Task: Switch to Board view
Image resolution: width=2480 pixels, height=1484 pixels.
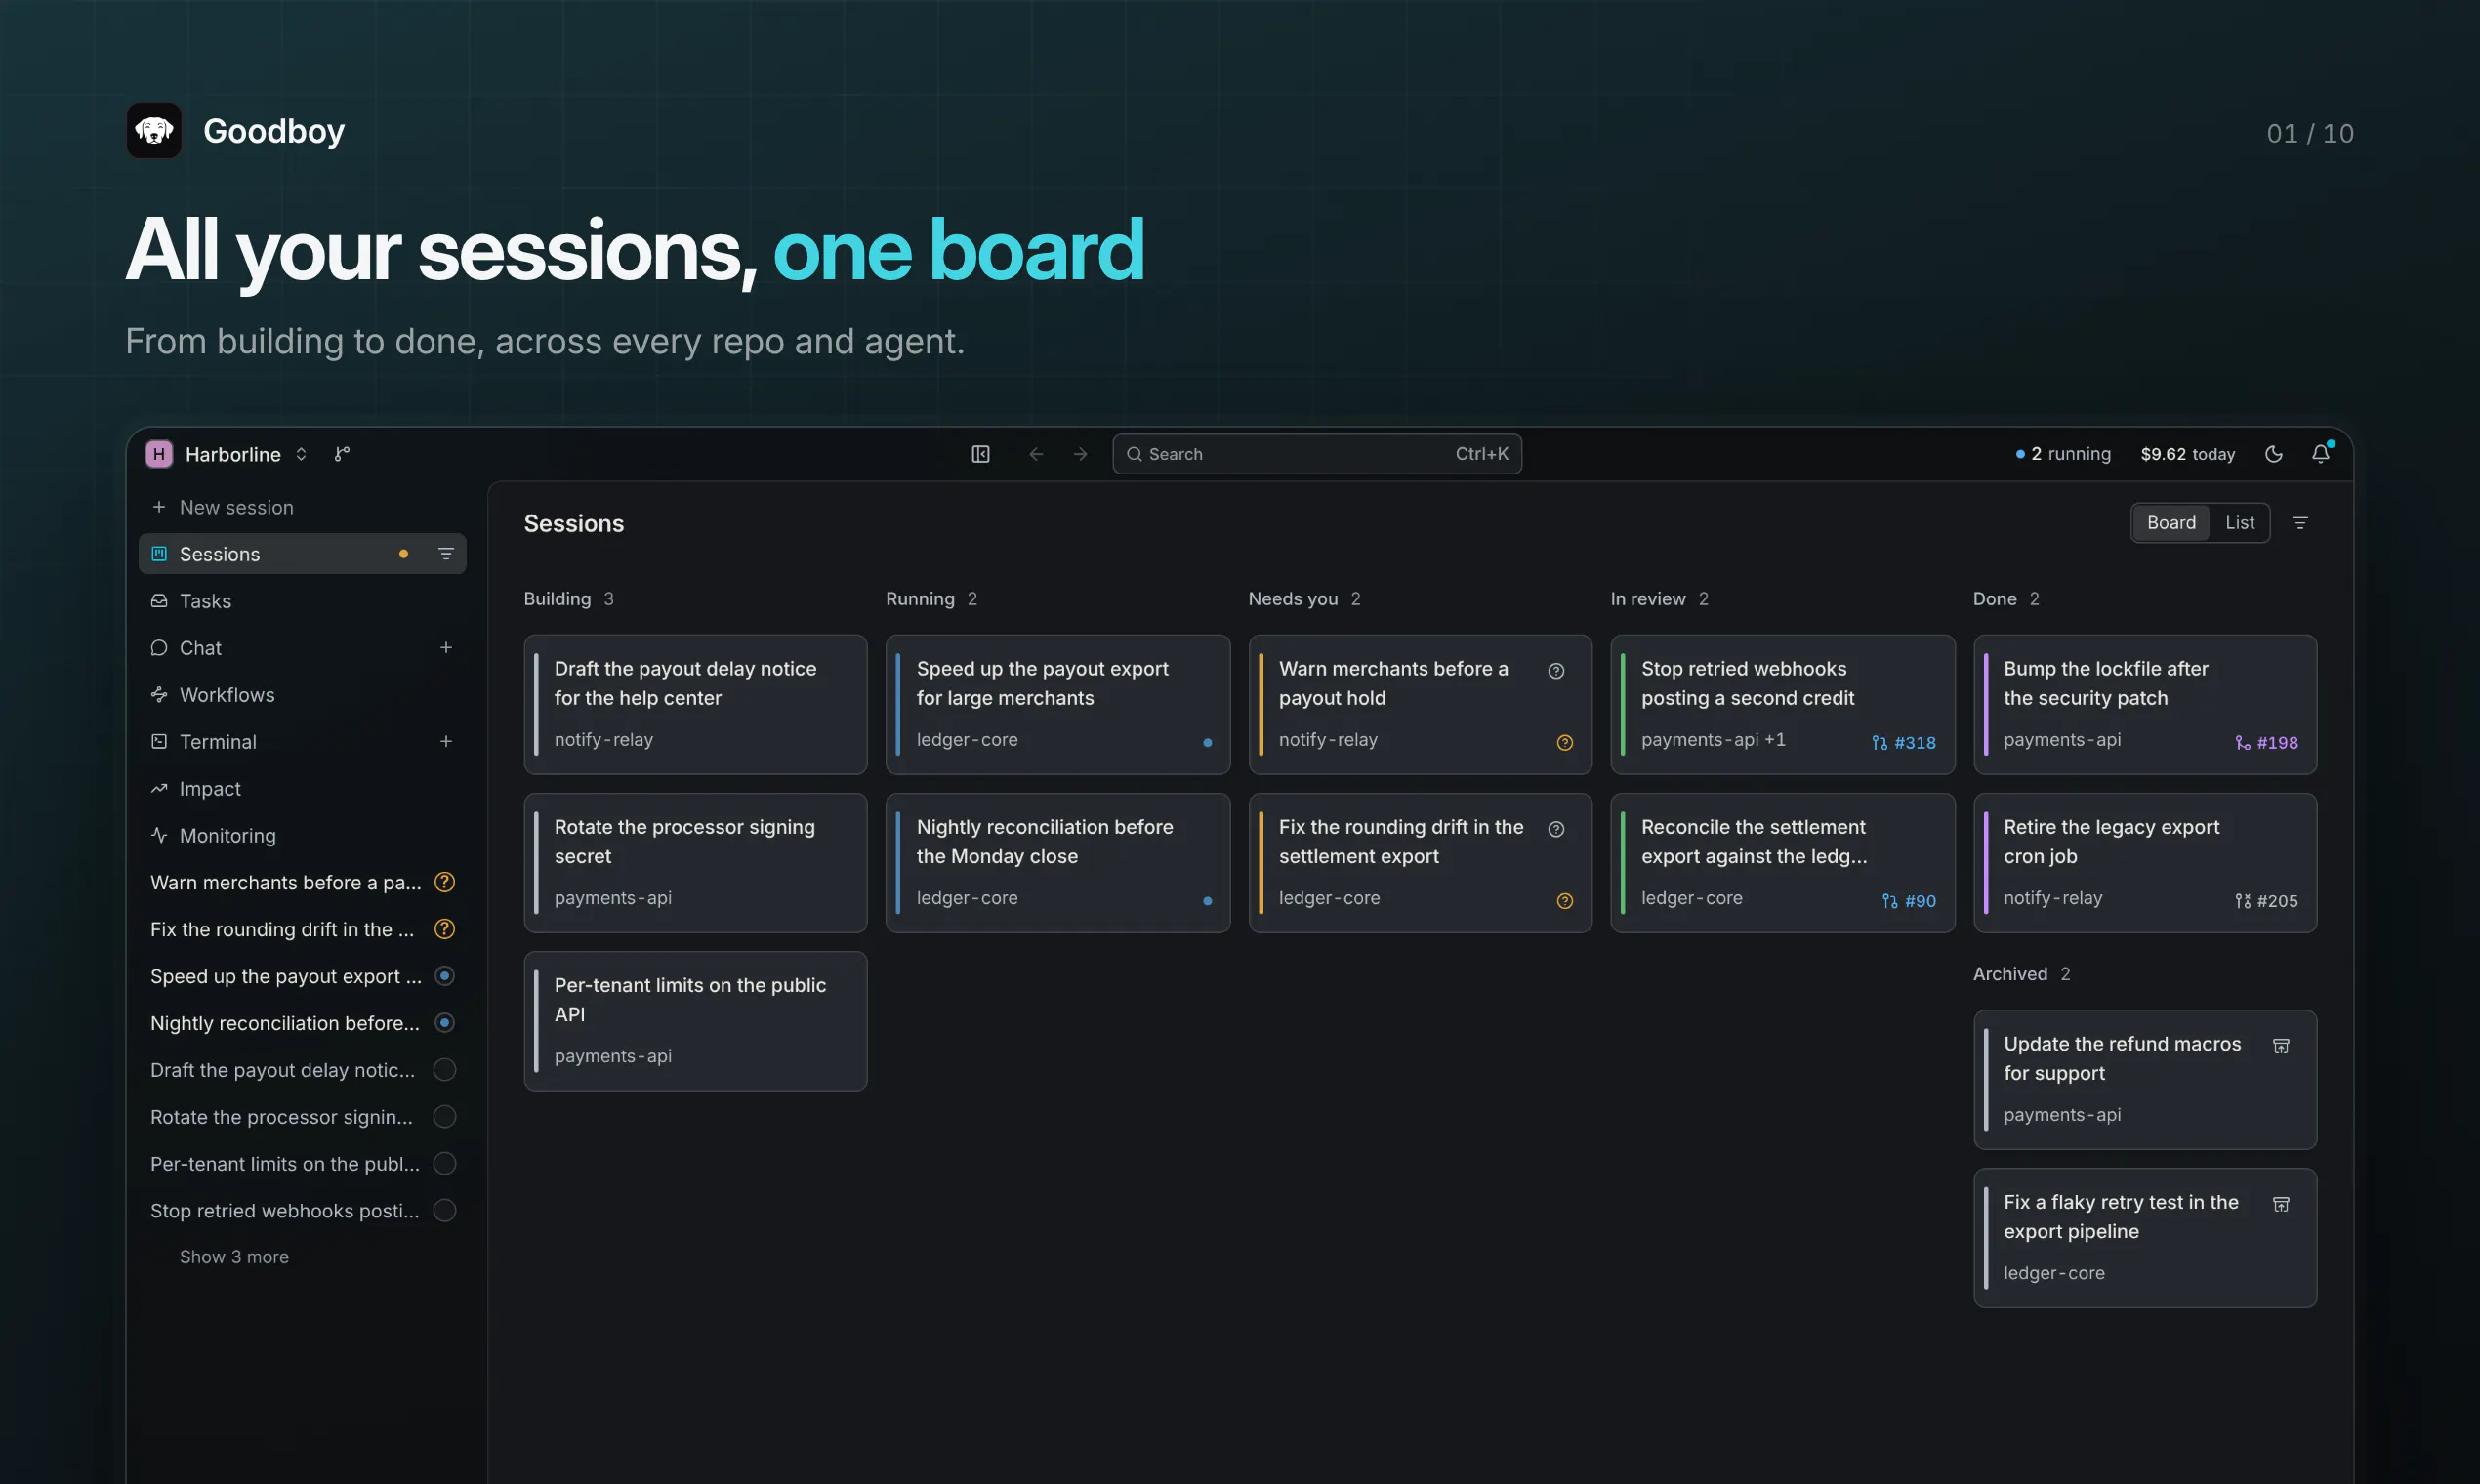Action: point(2171,523)
